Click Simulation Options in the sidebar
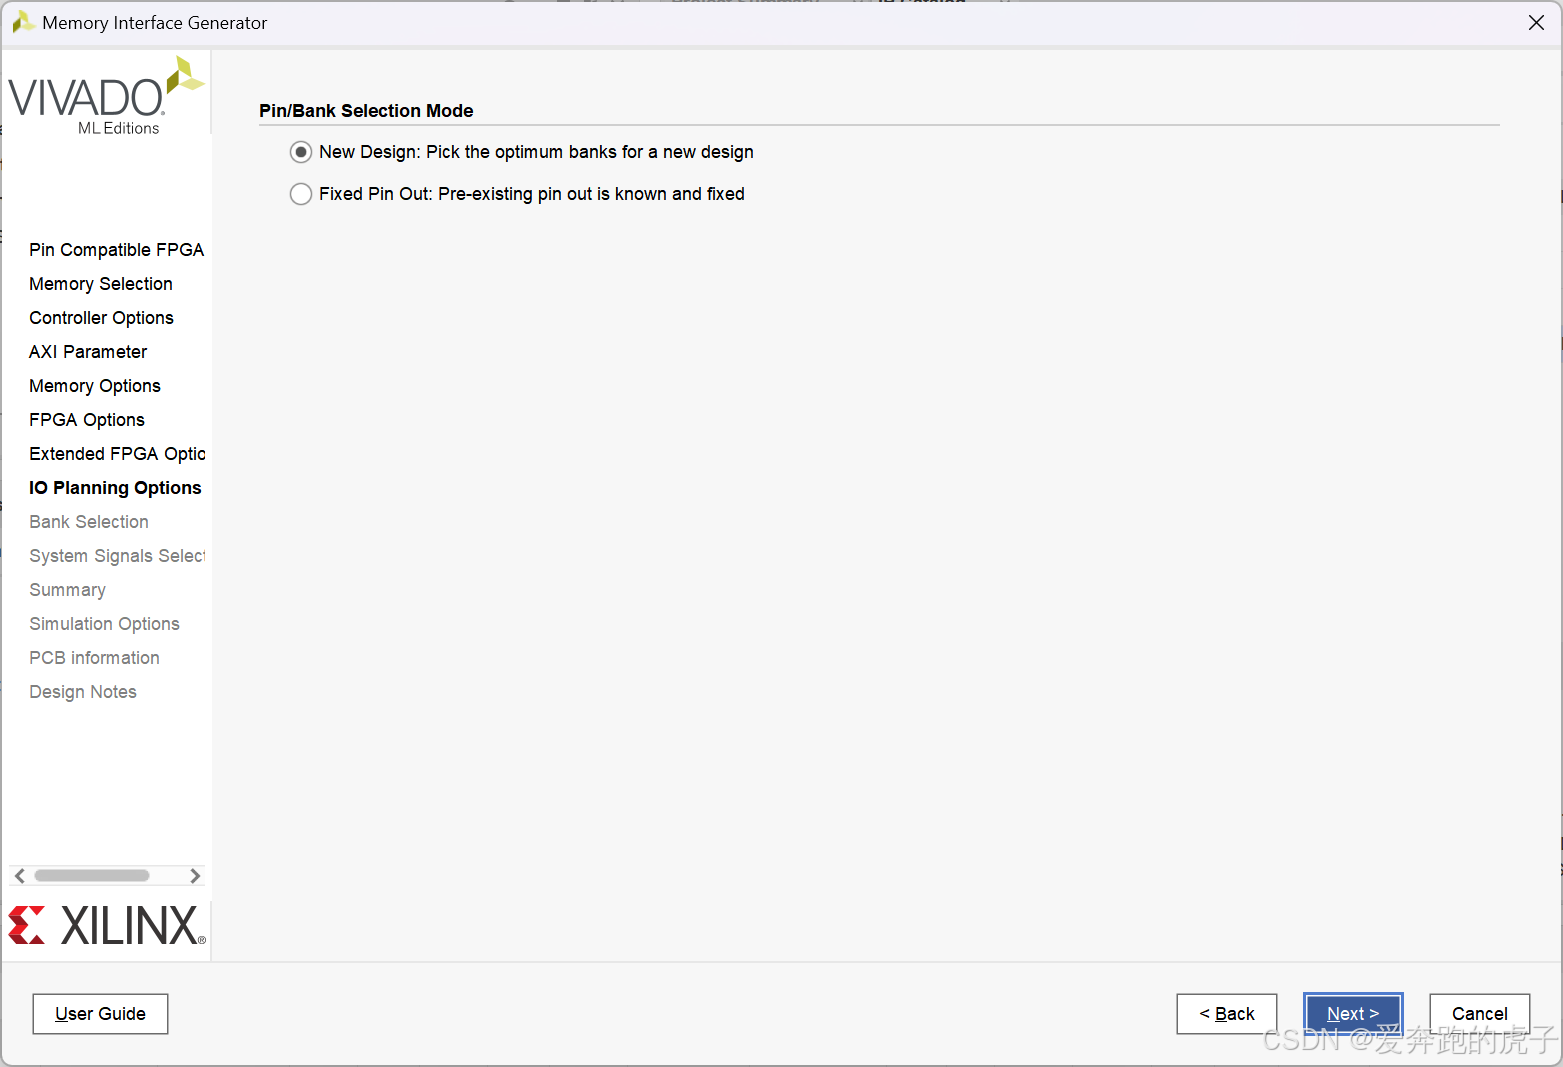The width and height of the screenshot is (1563, 1067). click(105, 624)
